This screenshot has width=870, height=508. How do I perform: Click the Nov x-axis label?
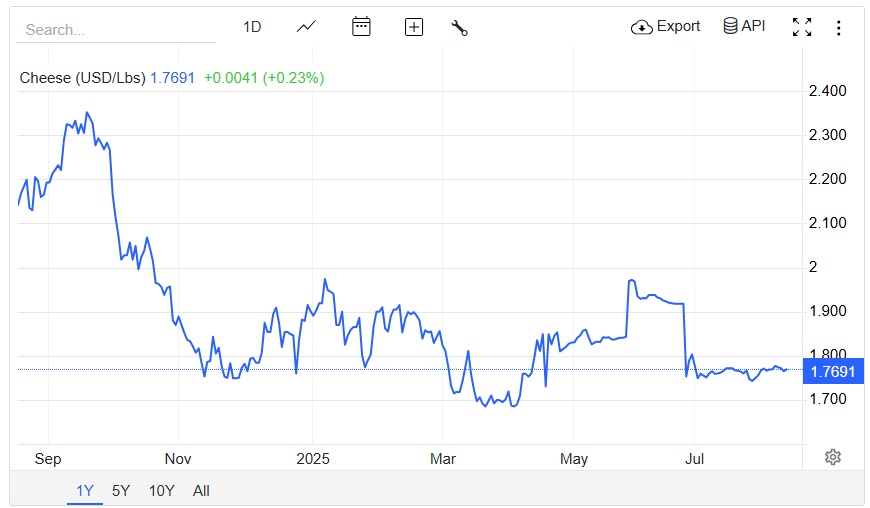(178, 459)
